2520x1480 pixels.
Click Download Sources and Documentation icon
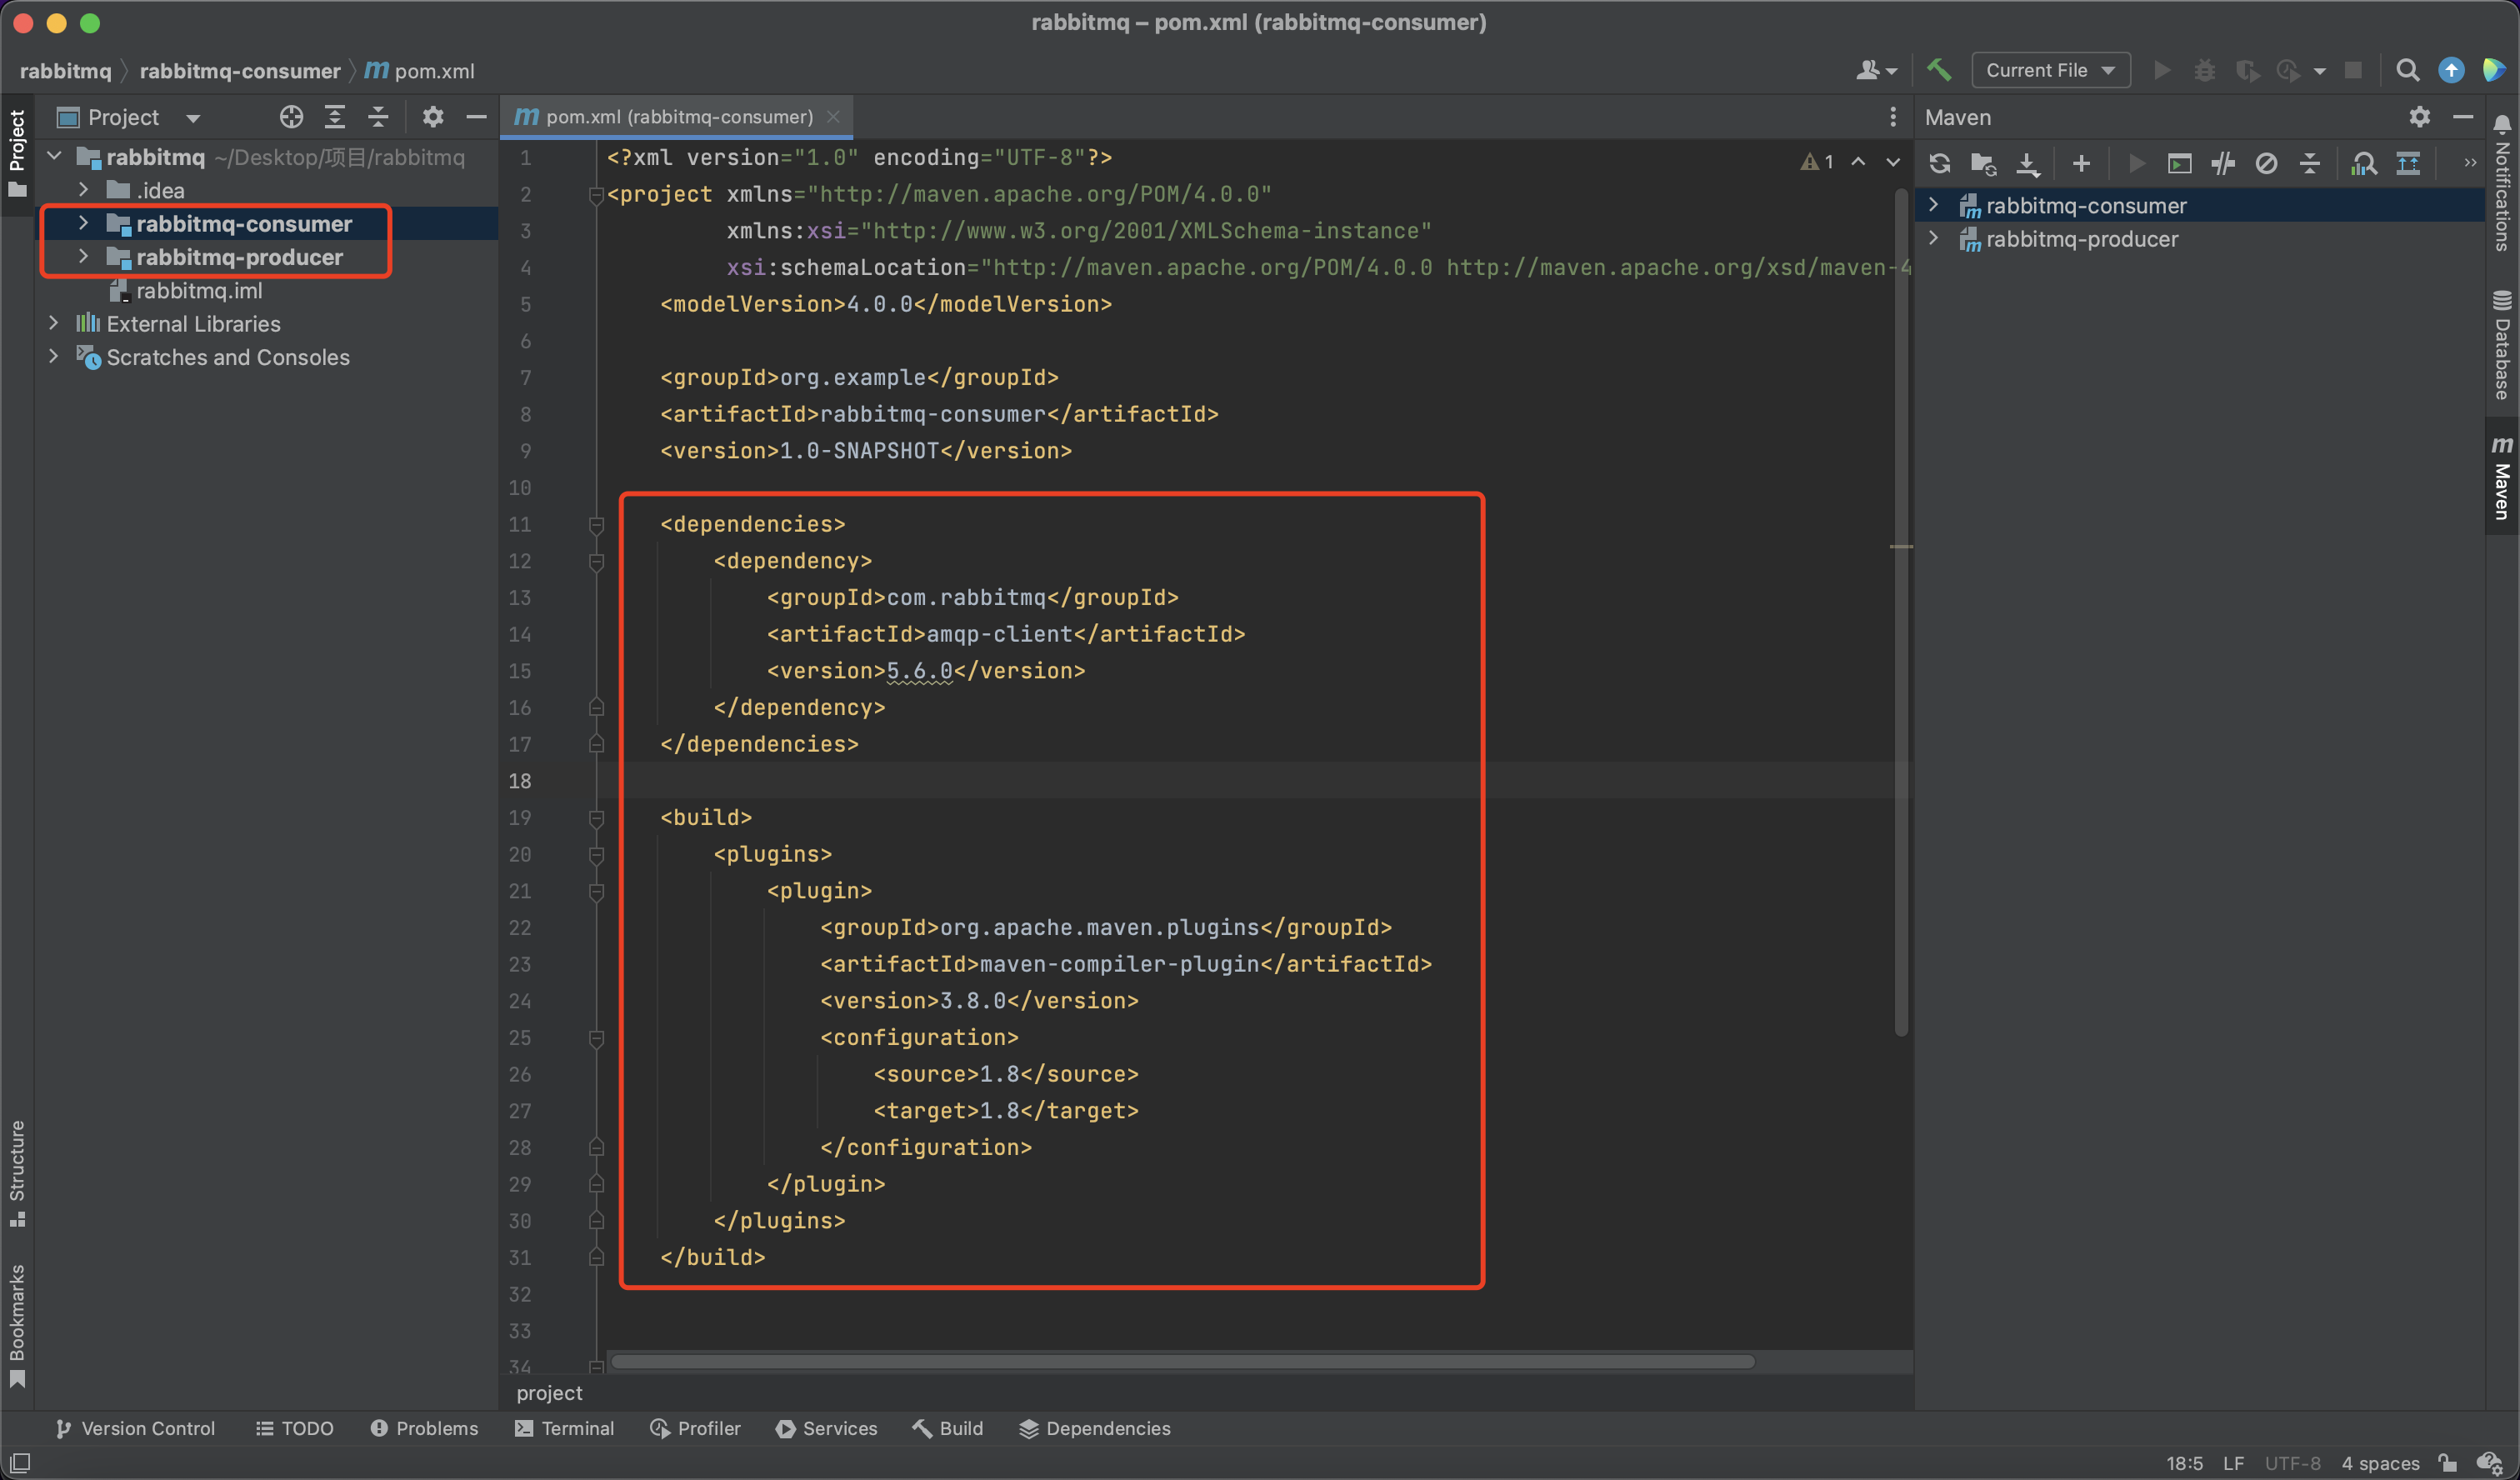[x=2027, y=164]
